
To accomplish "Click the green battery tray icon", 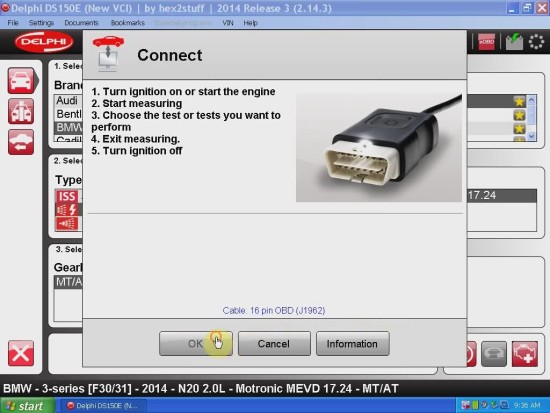I will tap(475, 406).
